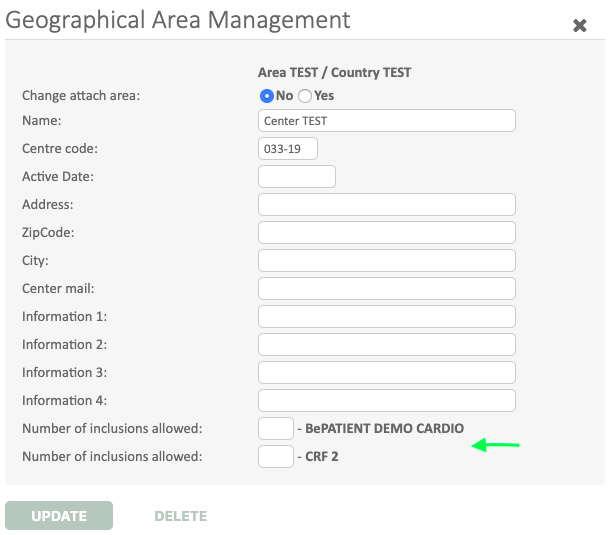Click the BePATIENT DEMO CARDIO label

pyautogui.click(x=384, y=429)
